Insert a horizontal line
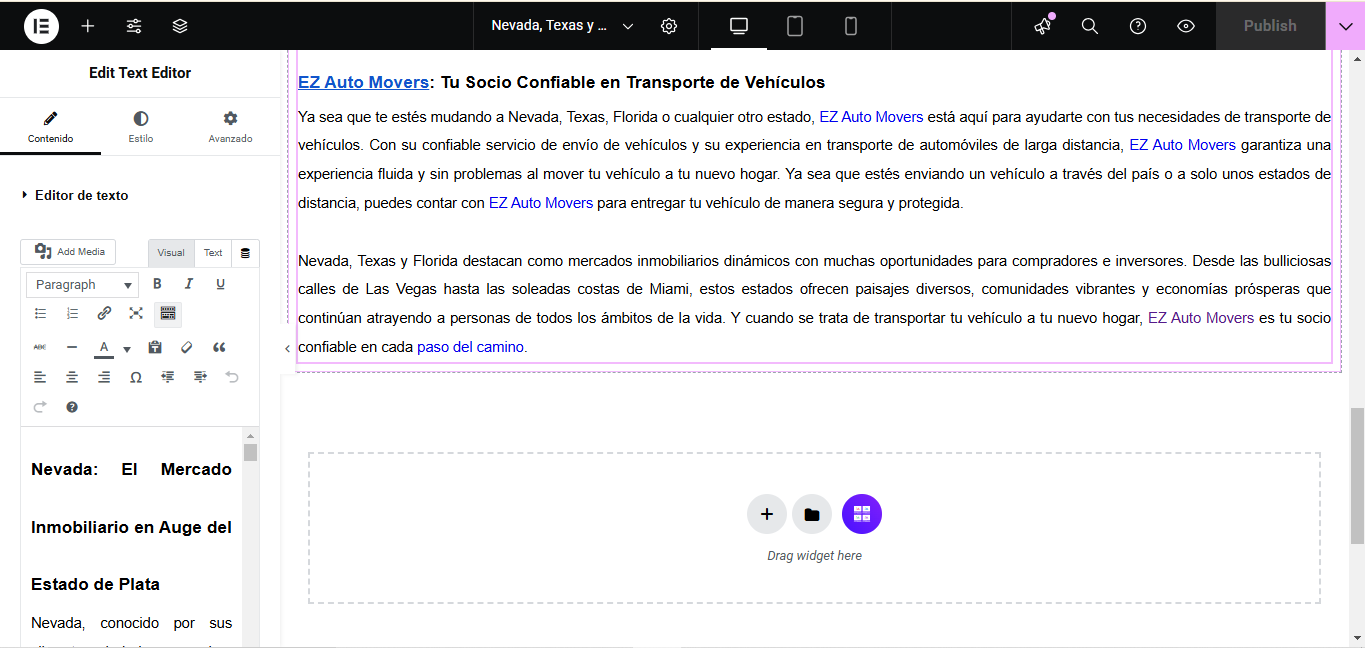Screen dimensions: 1365x648 click(x=72, y=347)
